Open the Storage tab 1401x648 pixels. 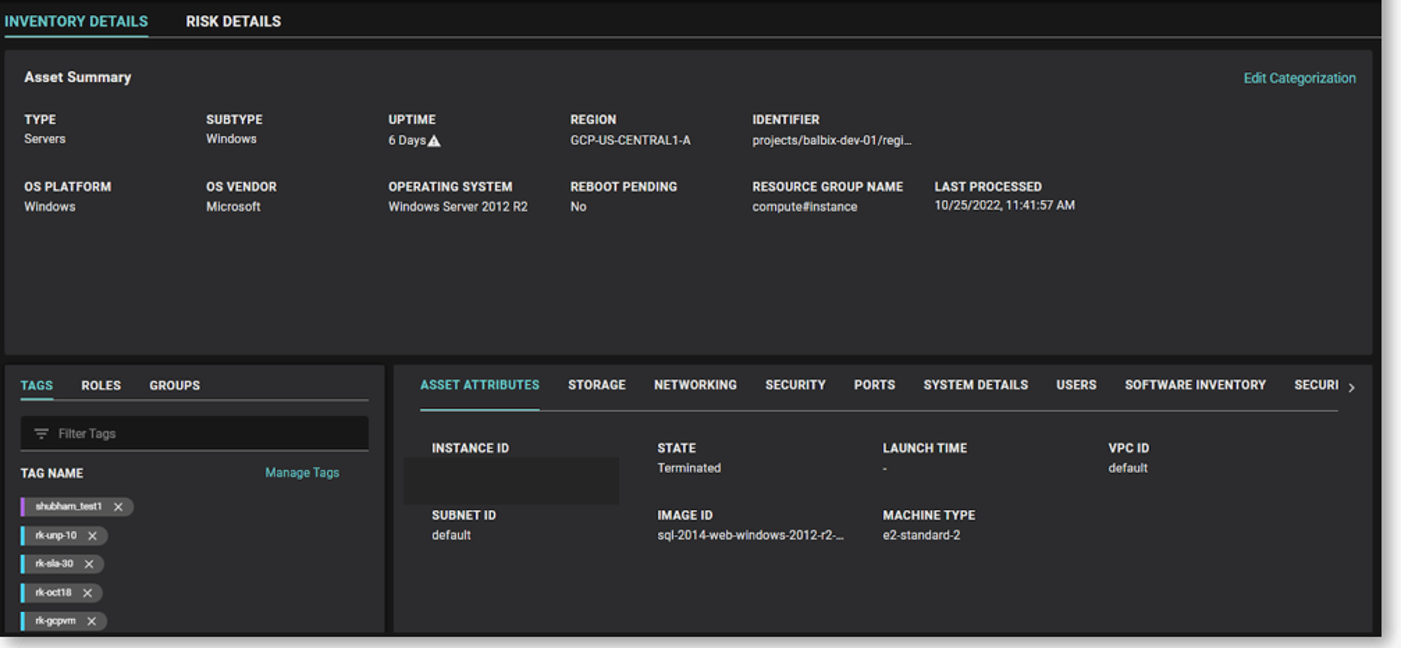click(596, 385)
